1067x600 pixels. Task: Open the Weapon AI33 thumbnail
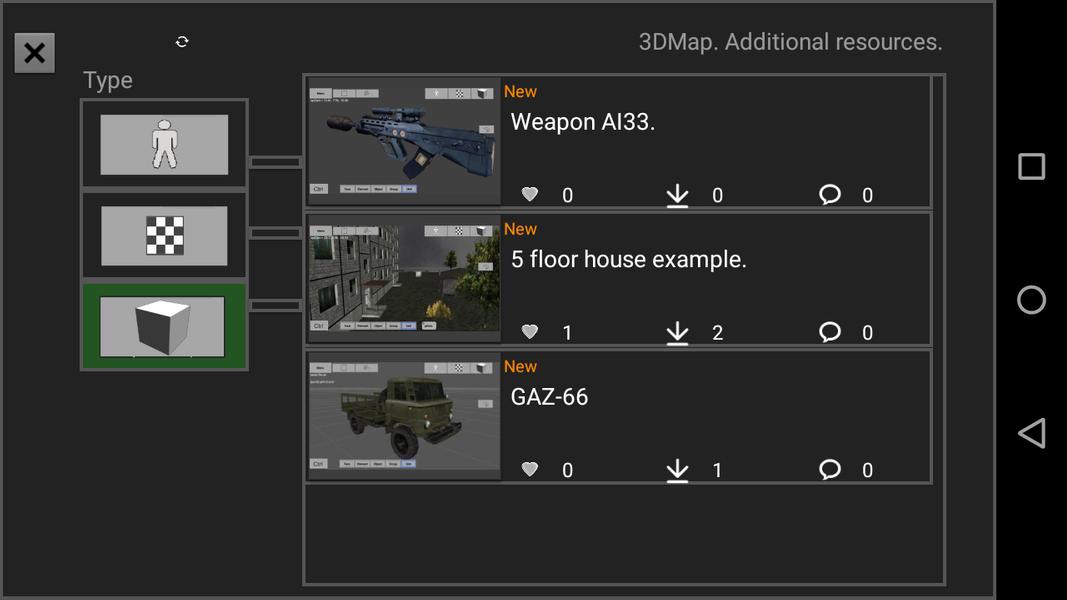[404, 141]
